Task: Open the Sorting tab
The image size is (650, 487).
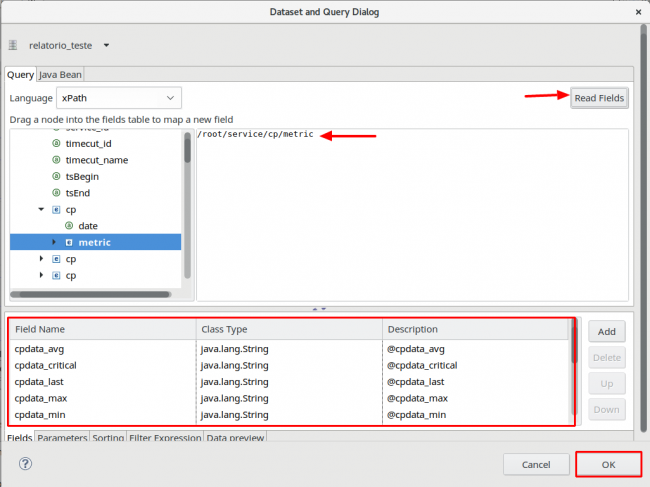Action: pos(108,438)
